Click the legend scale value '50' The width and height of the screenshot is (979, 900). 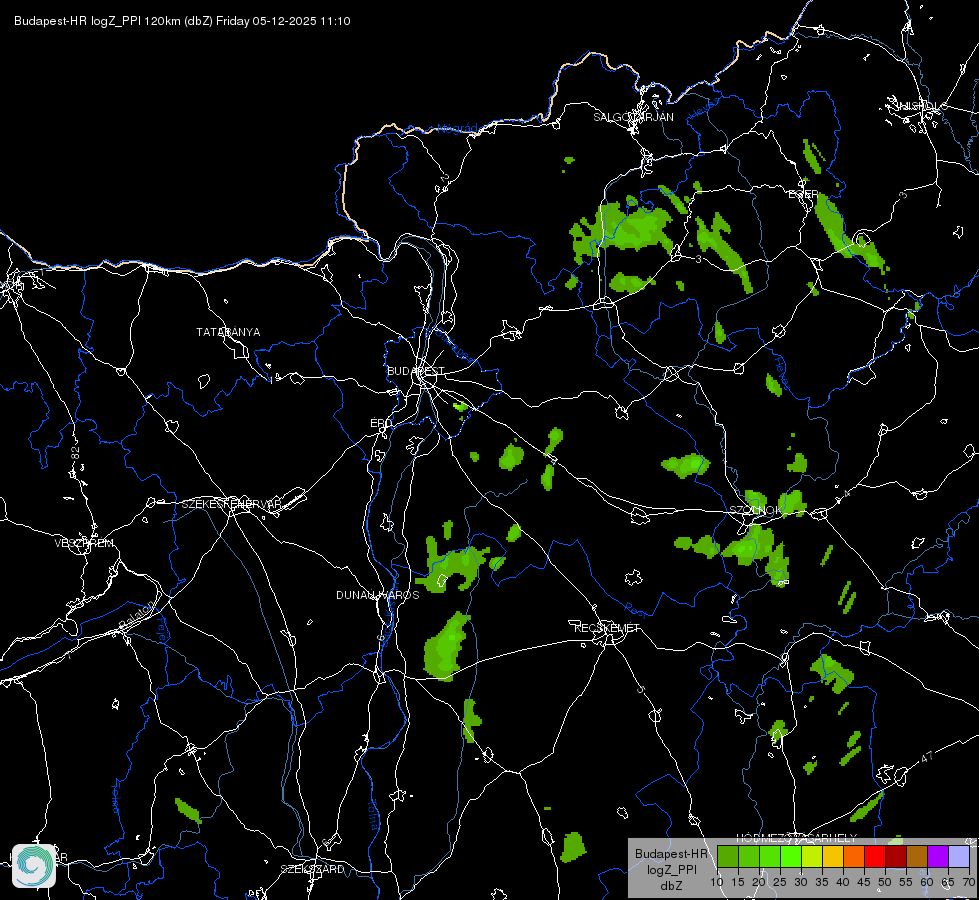coord(885,882)
